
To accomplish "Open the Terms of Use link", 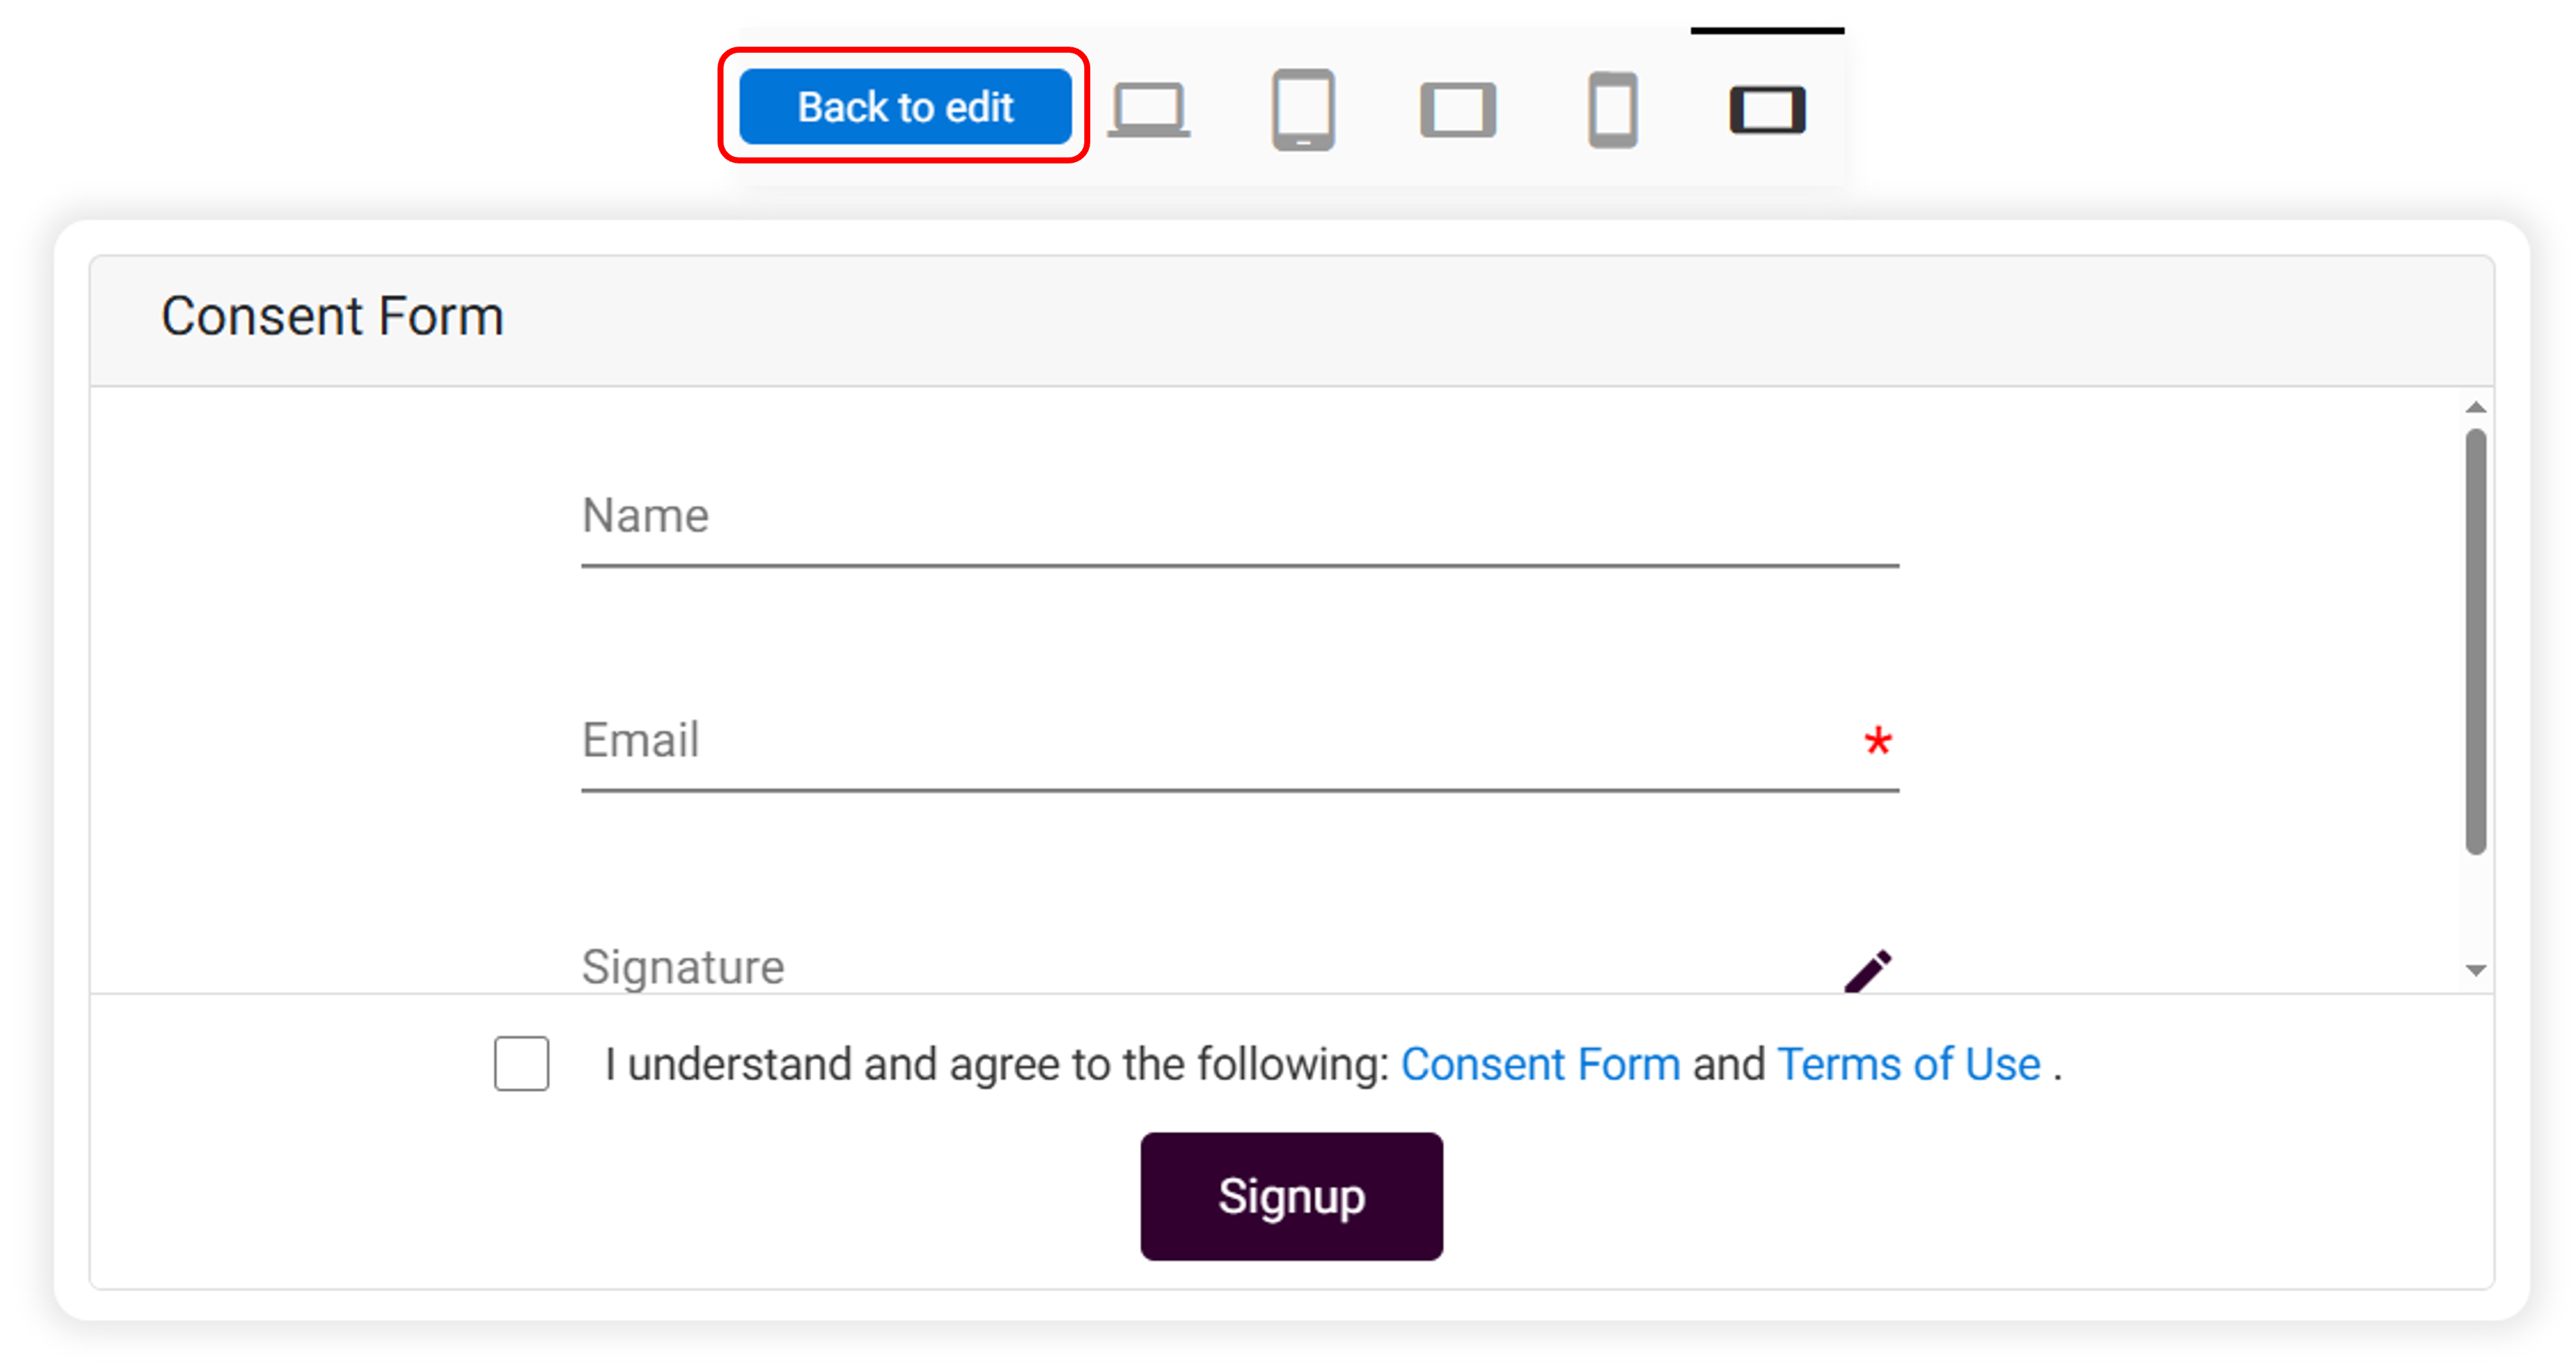I will point(1908,1064).
